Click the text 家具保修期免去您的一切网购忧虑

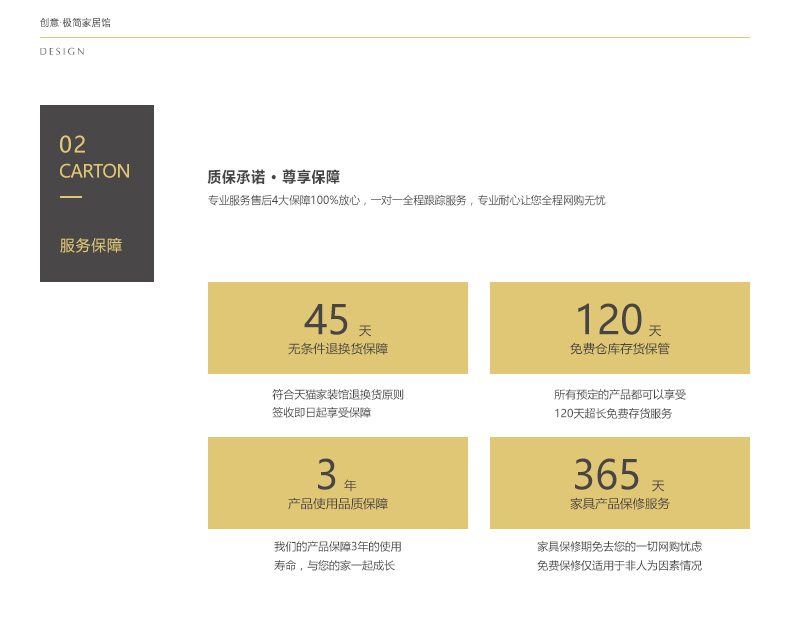619,547
